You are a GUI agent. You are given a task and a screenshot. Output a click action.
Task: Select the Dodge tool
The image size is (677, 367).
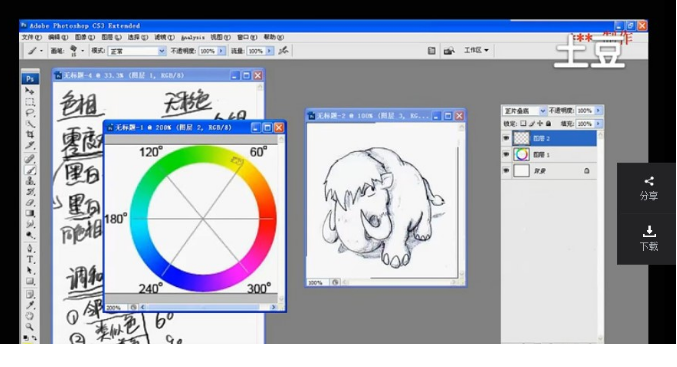pyautogui.click(x=29, y=234)
